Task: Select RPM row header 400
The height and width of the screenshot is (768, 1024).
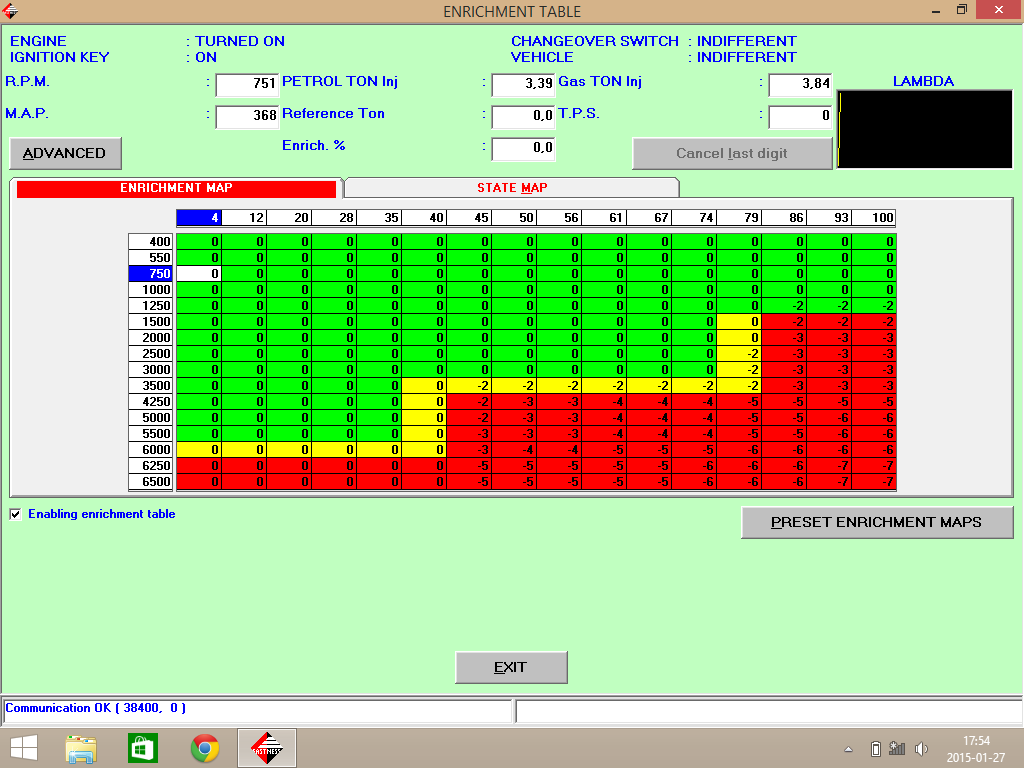Action: (x=151, y=242)
